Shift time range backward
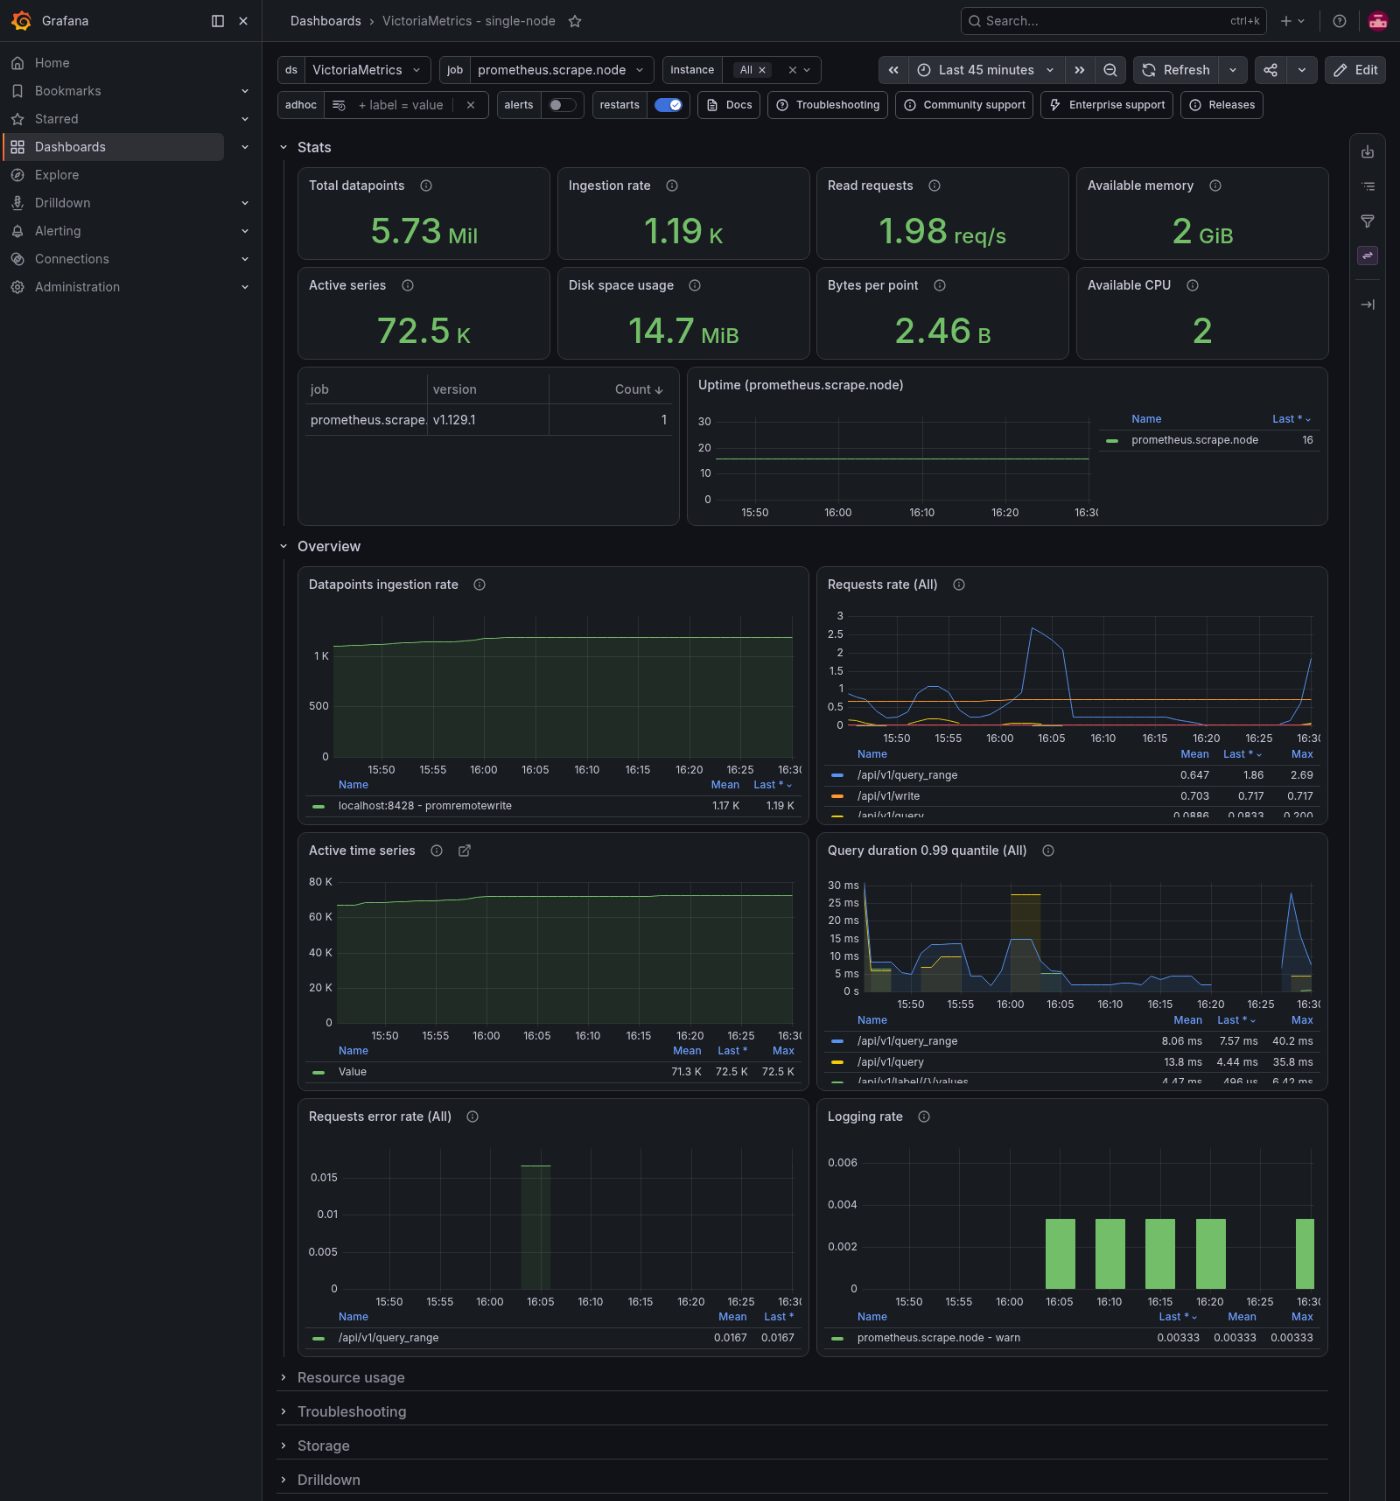Image resolution: width=1400 pixels, height=1501 pixels. click(893, 70)
